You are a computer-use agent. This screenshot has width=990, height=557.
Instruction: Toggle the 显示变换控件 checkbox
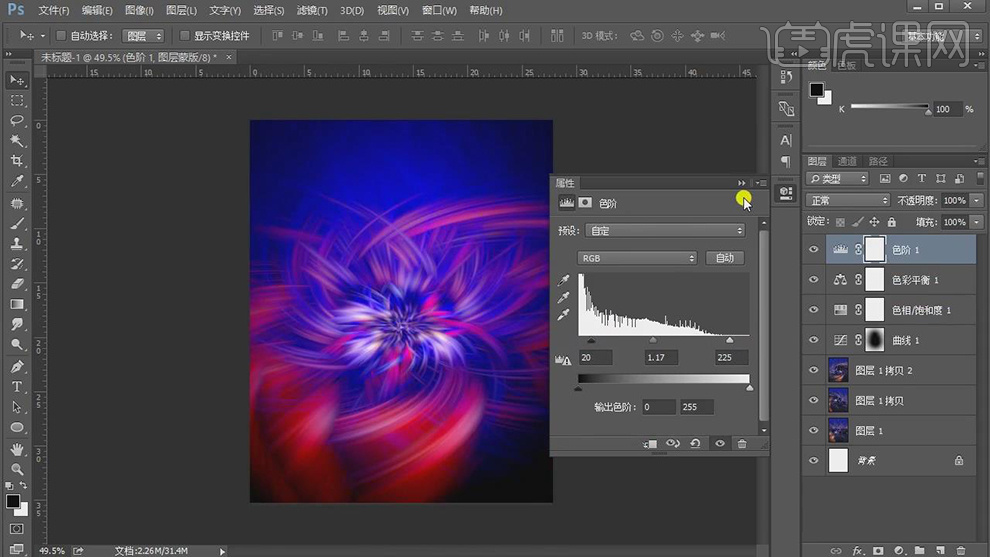click(x=184, y=35)
